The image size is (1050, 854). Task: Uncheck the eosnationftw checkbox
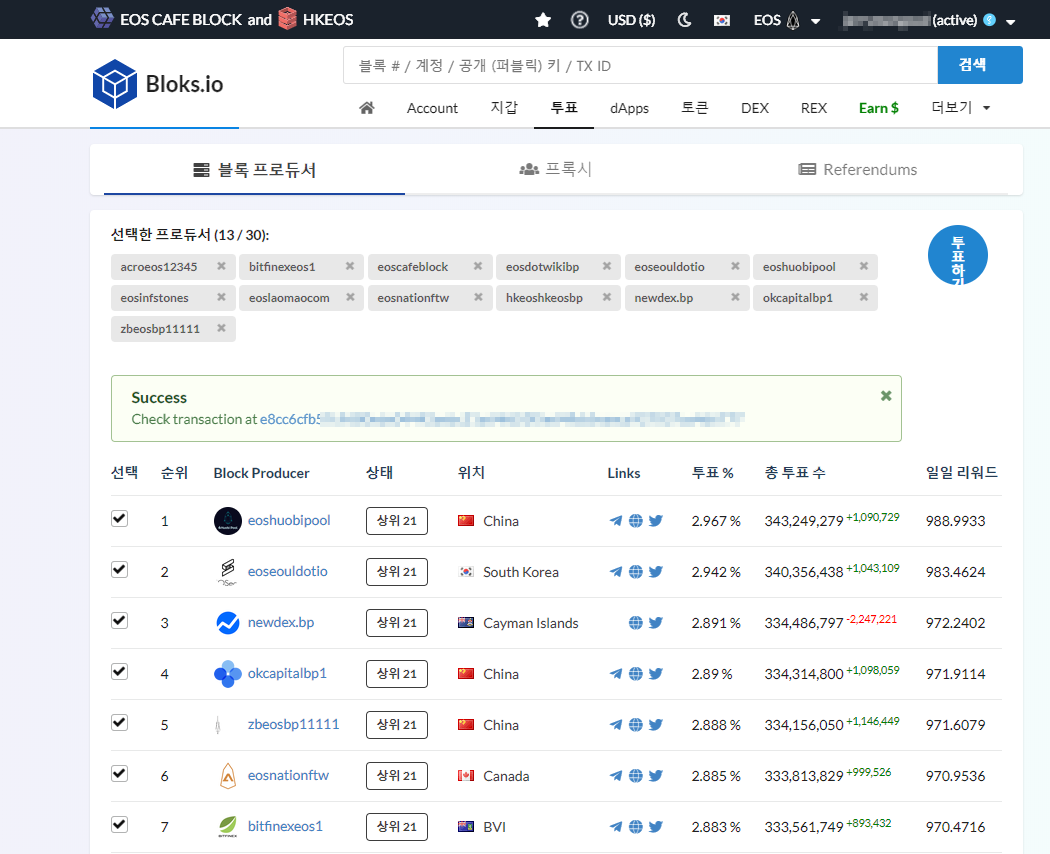(x=119, y=773)
